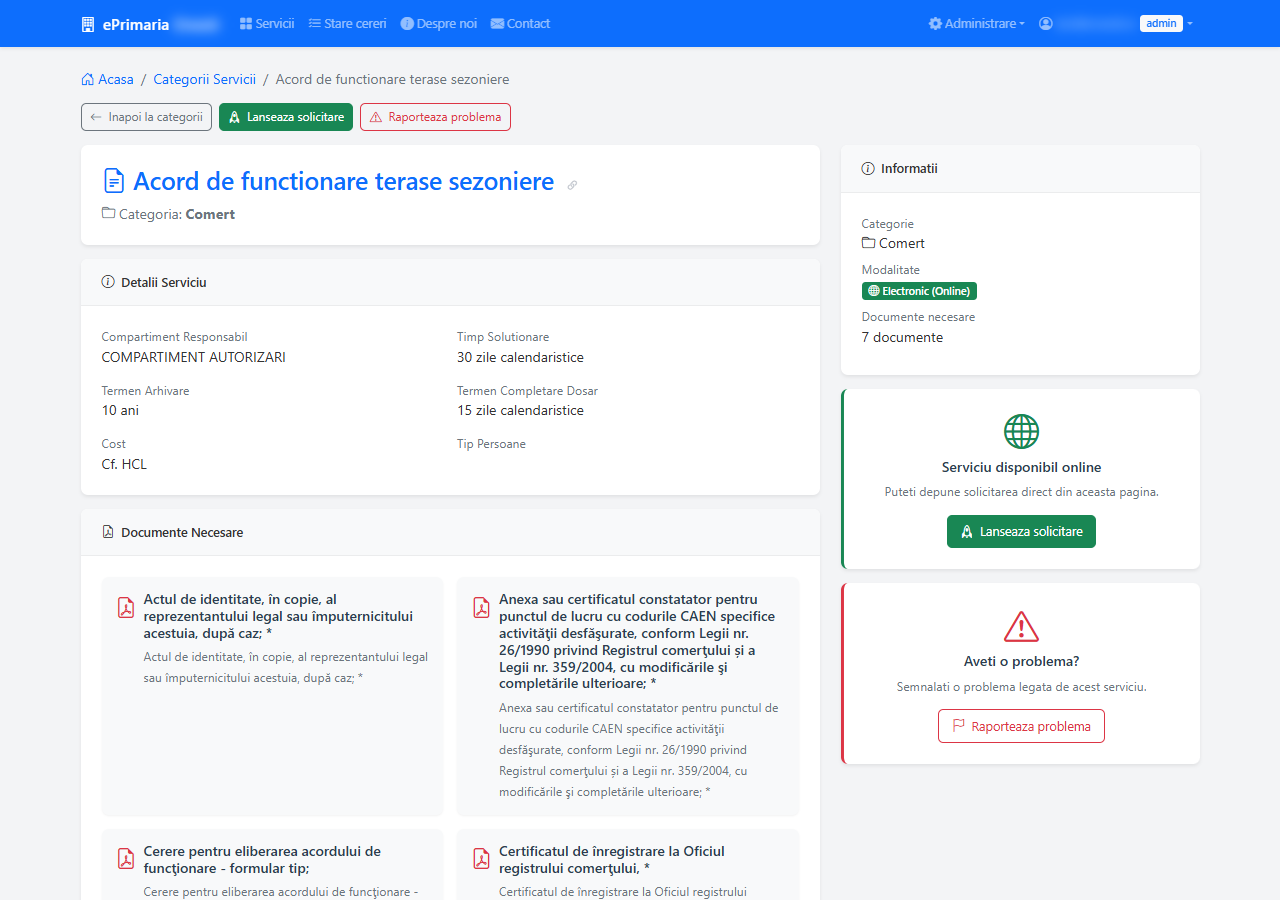
Task: Click the info icon in Detalii Serviciu header
Action: point(108,282)
